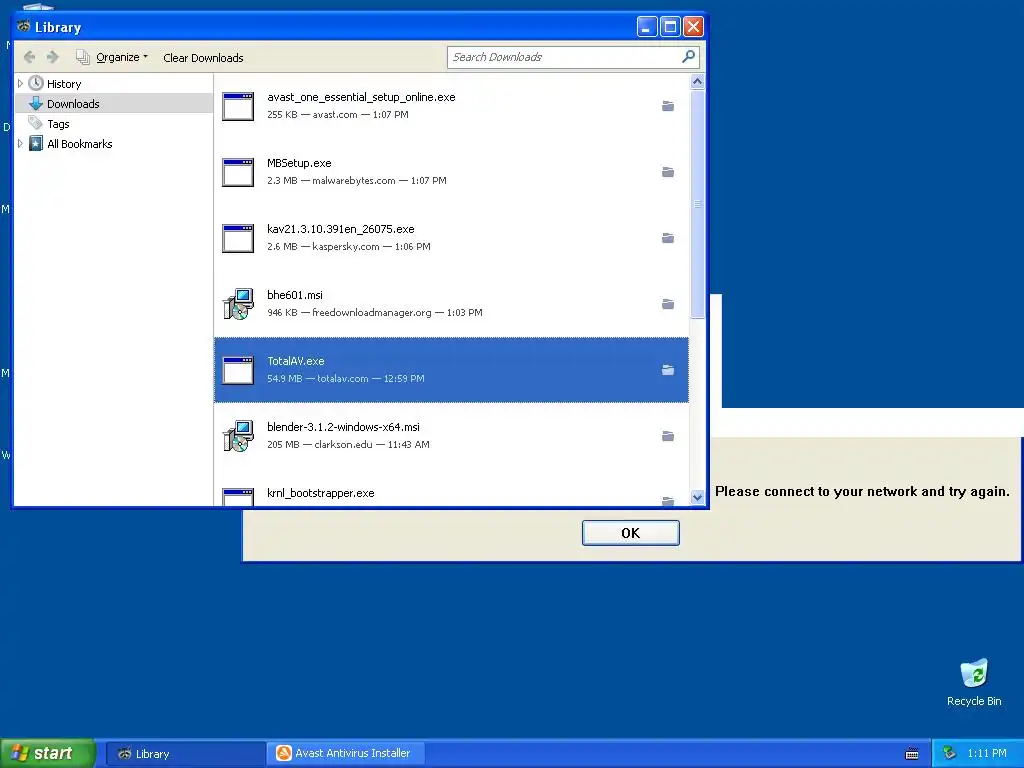Select the MBSetup.exe filename
1024x768 pixels.
[x=299, y=163]
